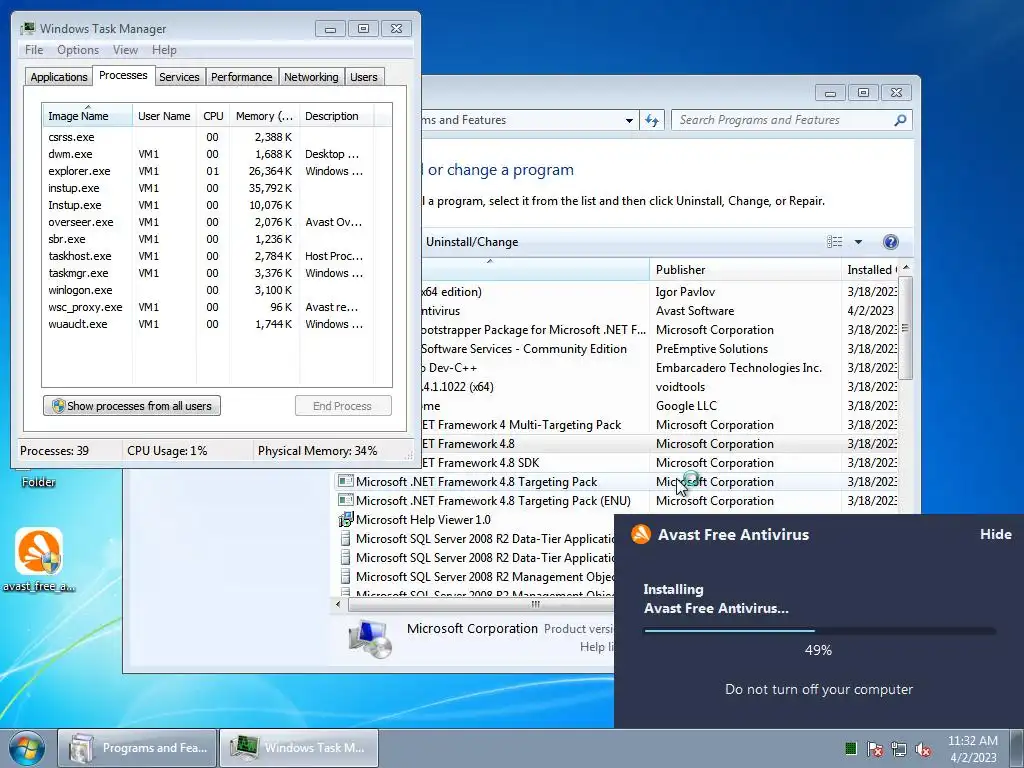Sort processes by Memory column header

[x=264, y=116]
